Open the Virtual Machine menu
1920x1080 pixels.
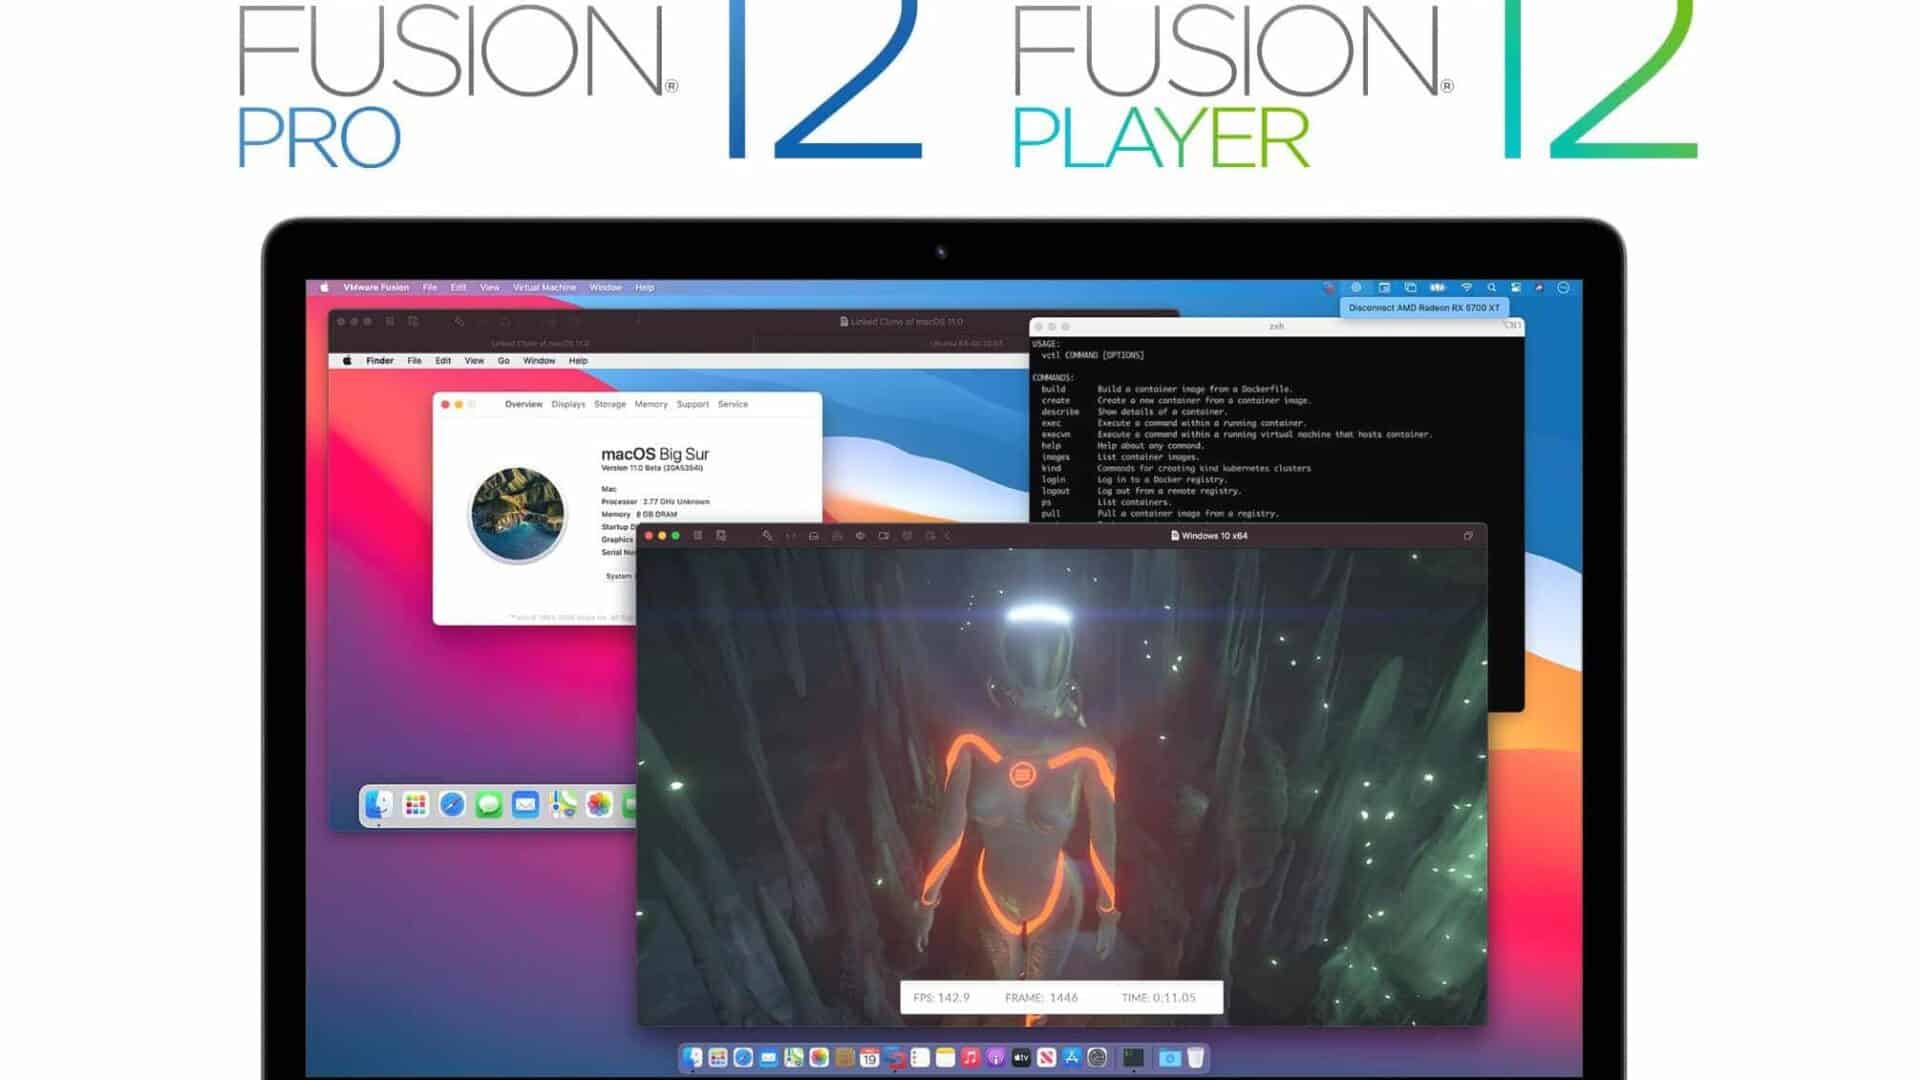pos(544,287)
